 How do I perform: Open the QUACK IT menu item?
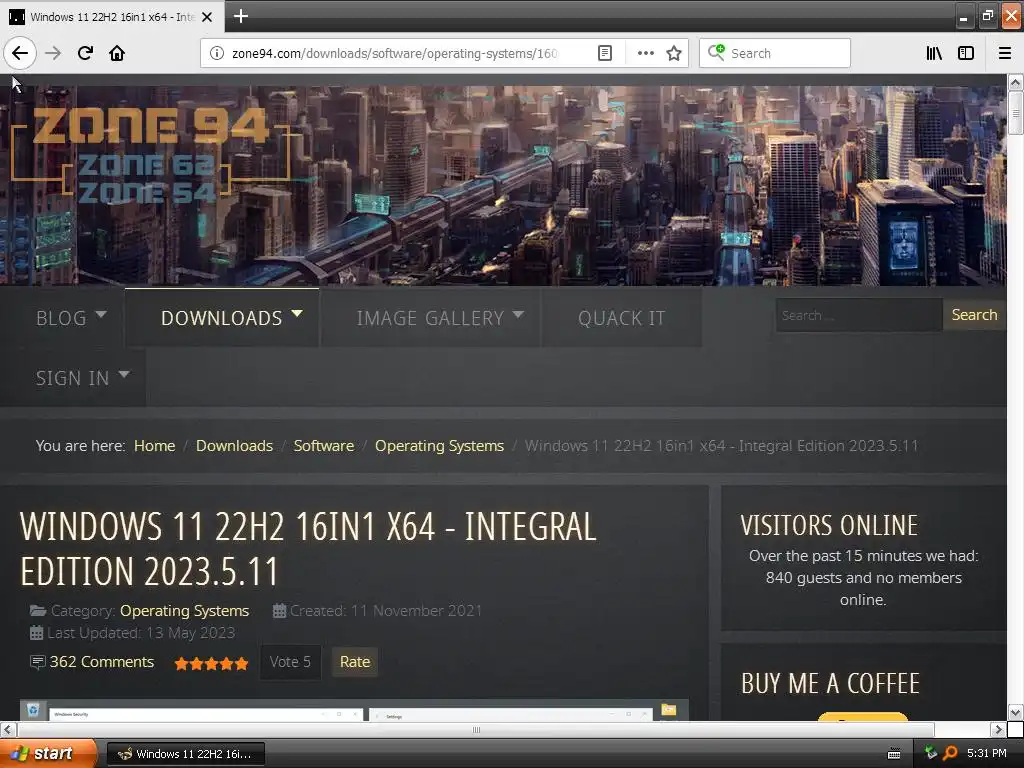(x=621, y=317)
